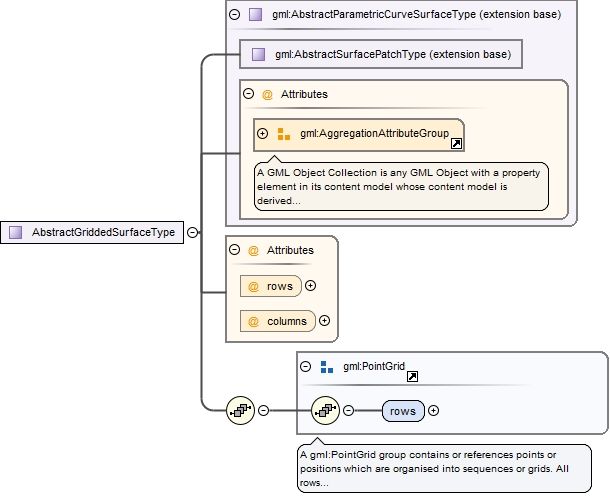Follow the gml:PointGrid reference arrow icon
The height and width of the screenshot is (496, 610).
coord(412,376)
